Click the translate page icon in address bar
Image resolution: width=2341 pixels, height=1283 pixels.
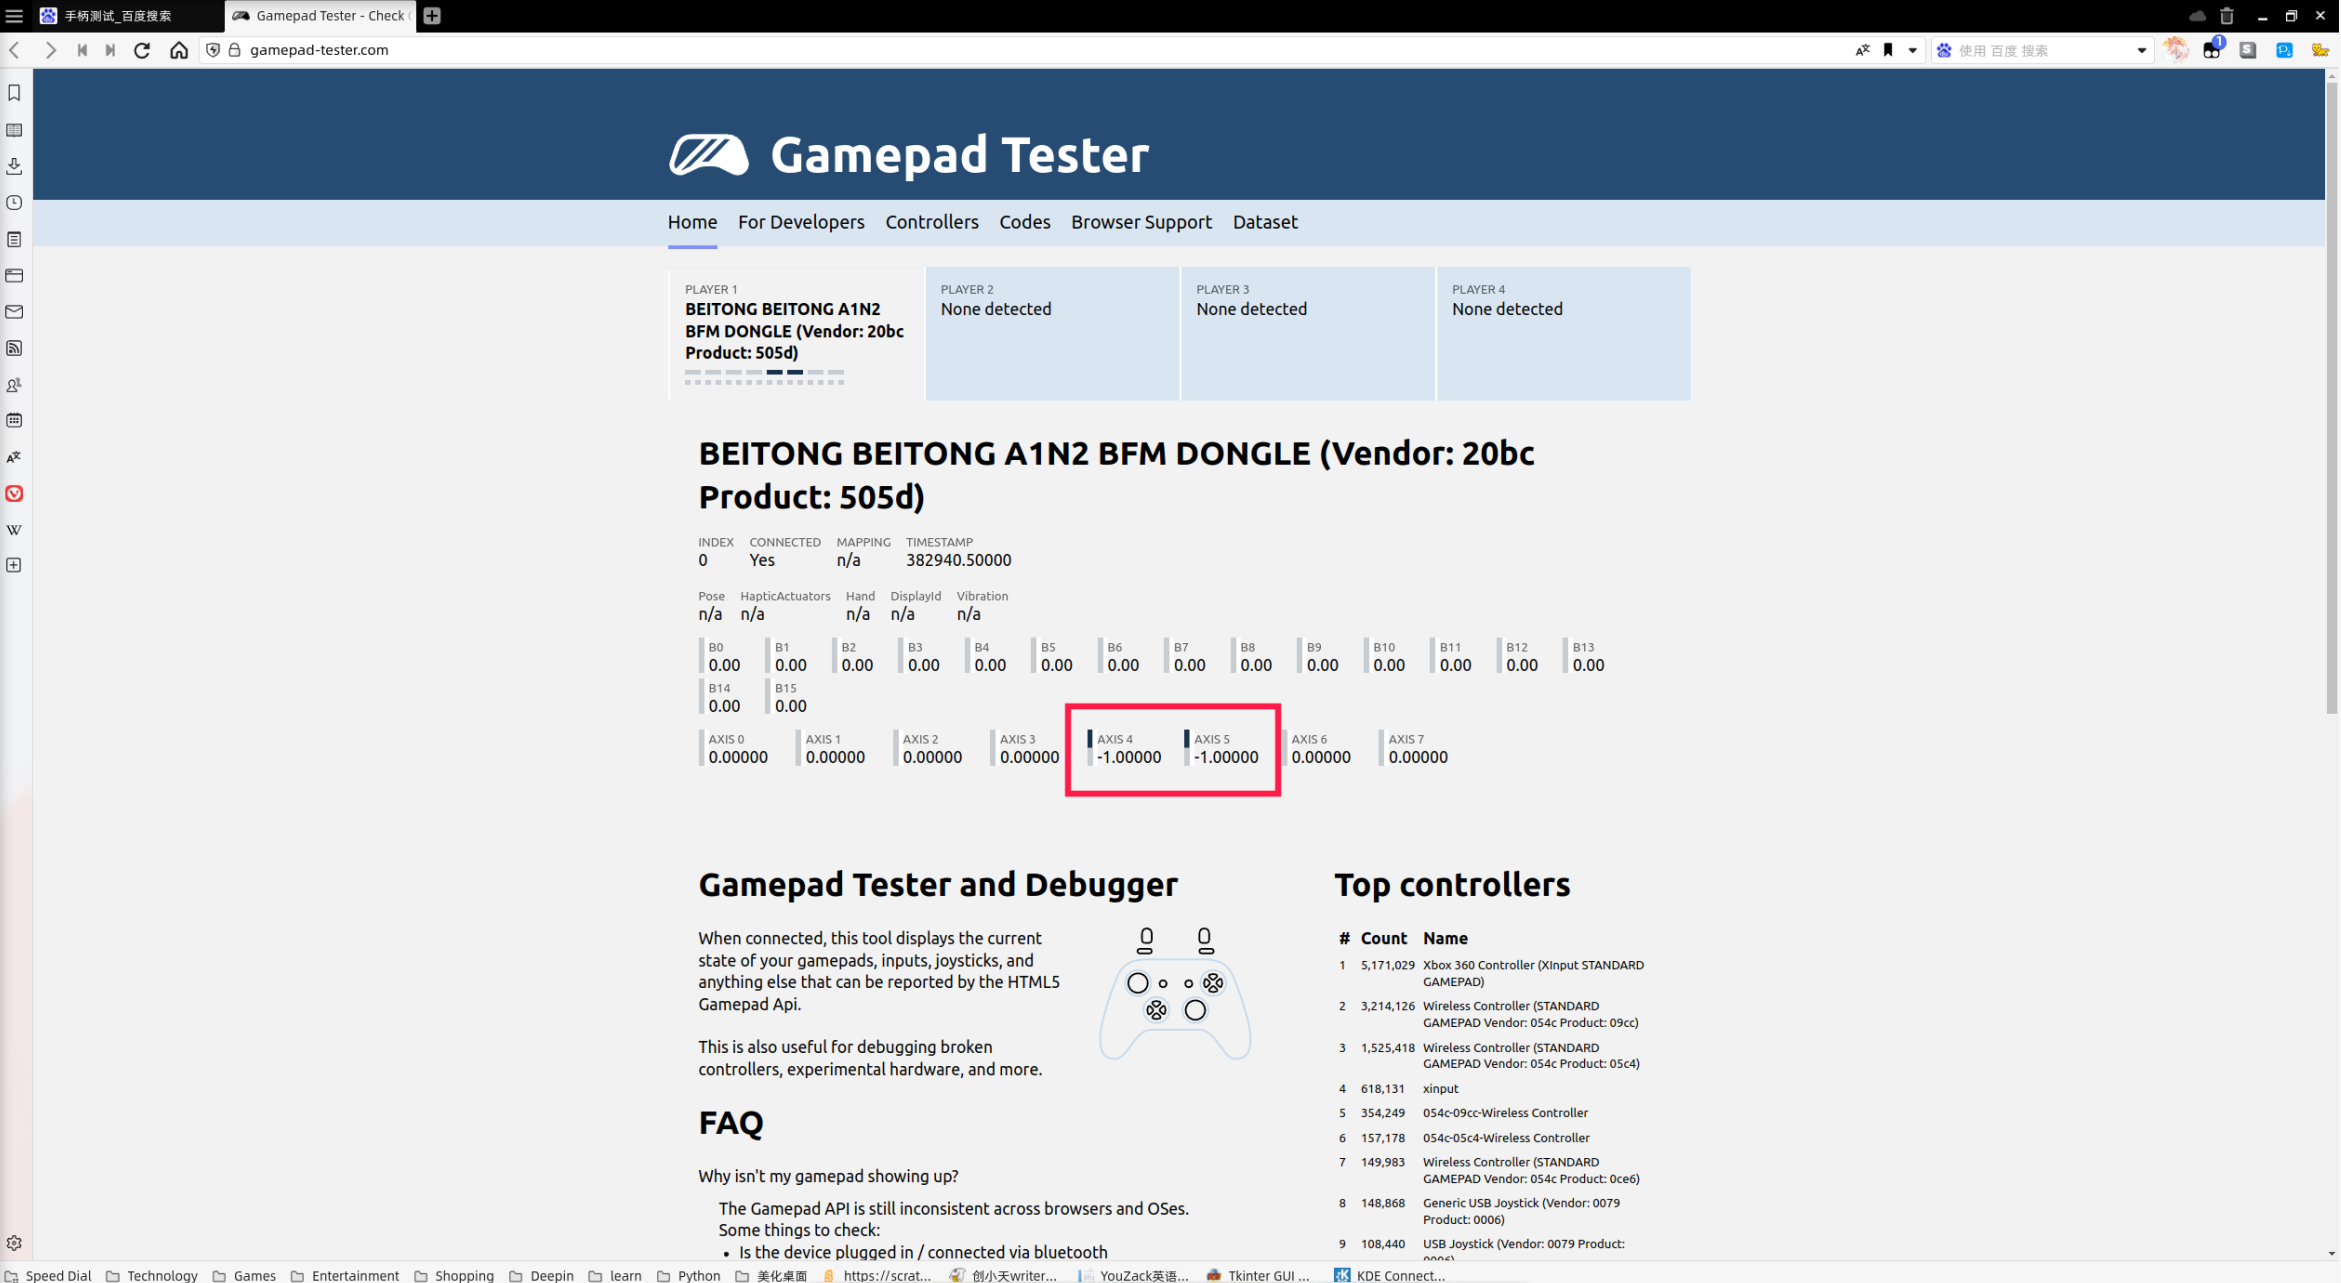1862,50
